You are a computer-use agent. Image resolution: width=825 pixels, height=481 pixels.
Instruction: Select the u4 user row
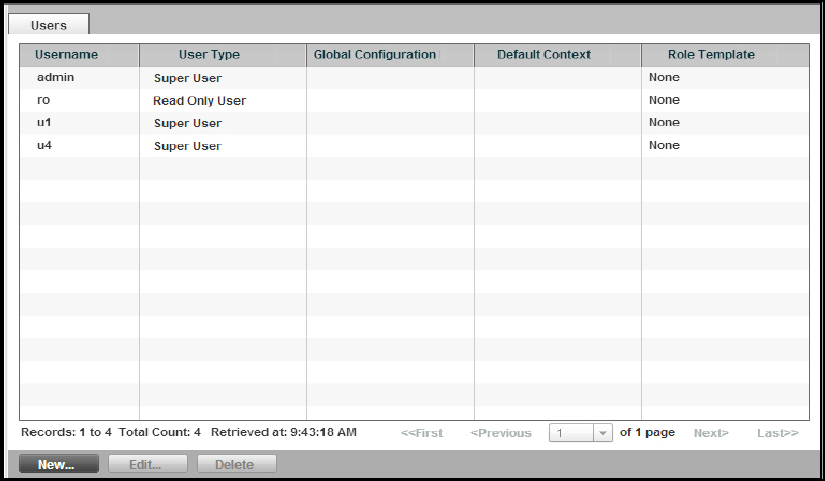point(45,146)
